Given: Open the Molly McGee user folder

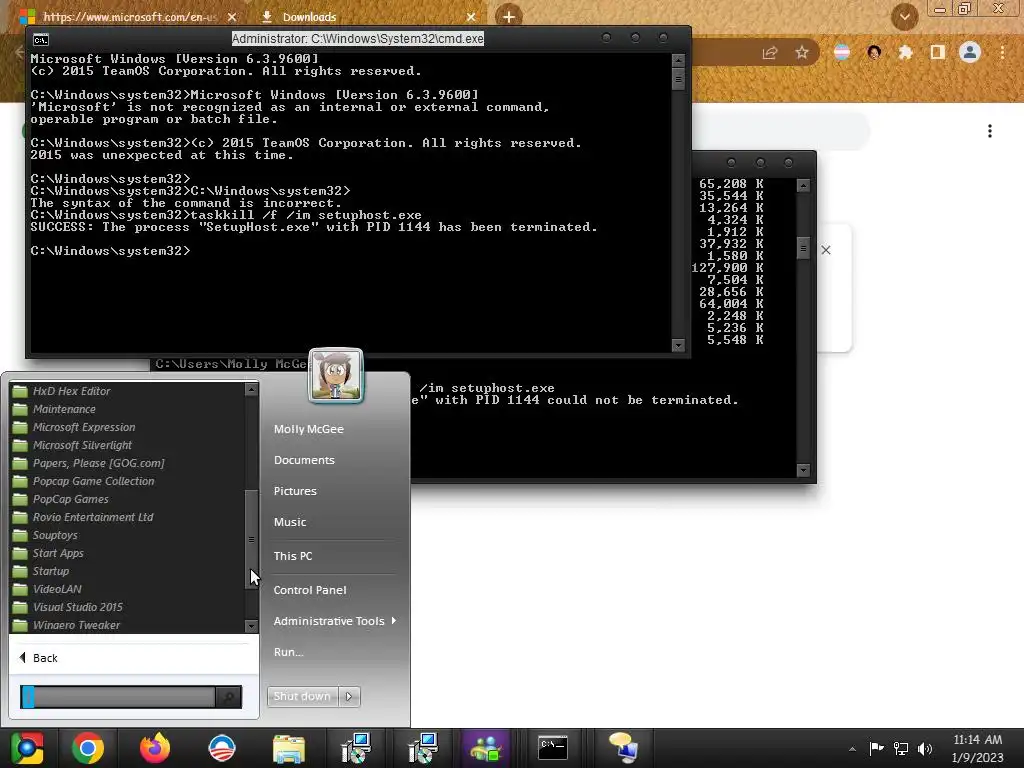Looking at the screenshot, I should (x=308, y=429).
